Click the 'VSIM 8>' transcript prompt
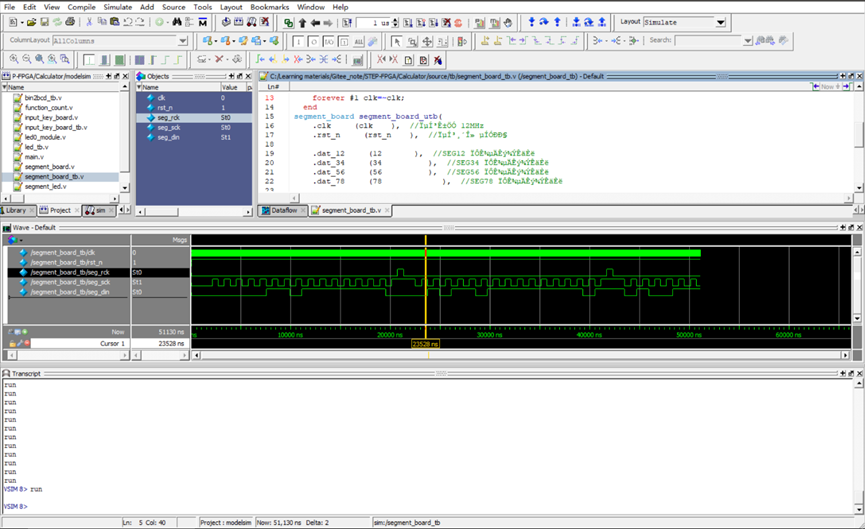Screen dimensions: 865x529 (x=15, y=506)
